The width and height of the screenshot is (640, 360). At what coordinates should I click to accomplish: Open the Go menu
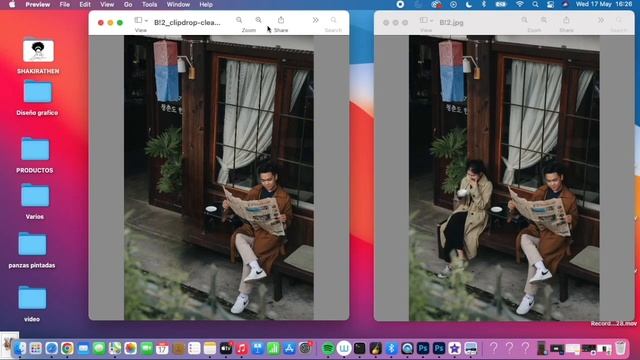128,4
